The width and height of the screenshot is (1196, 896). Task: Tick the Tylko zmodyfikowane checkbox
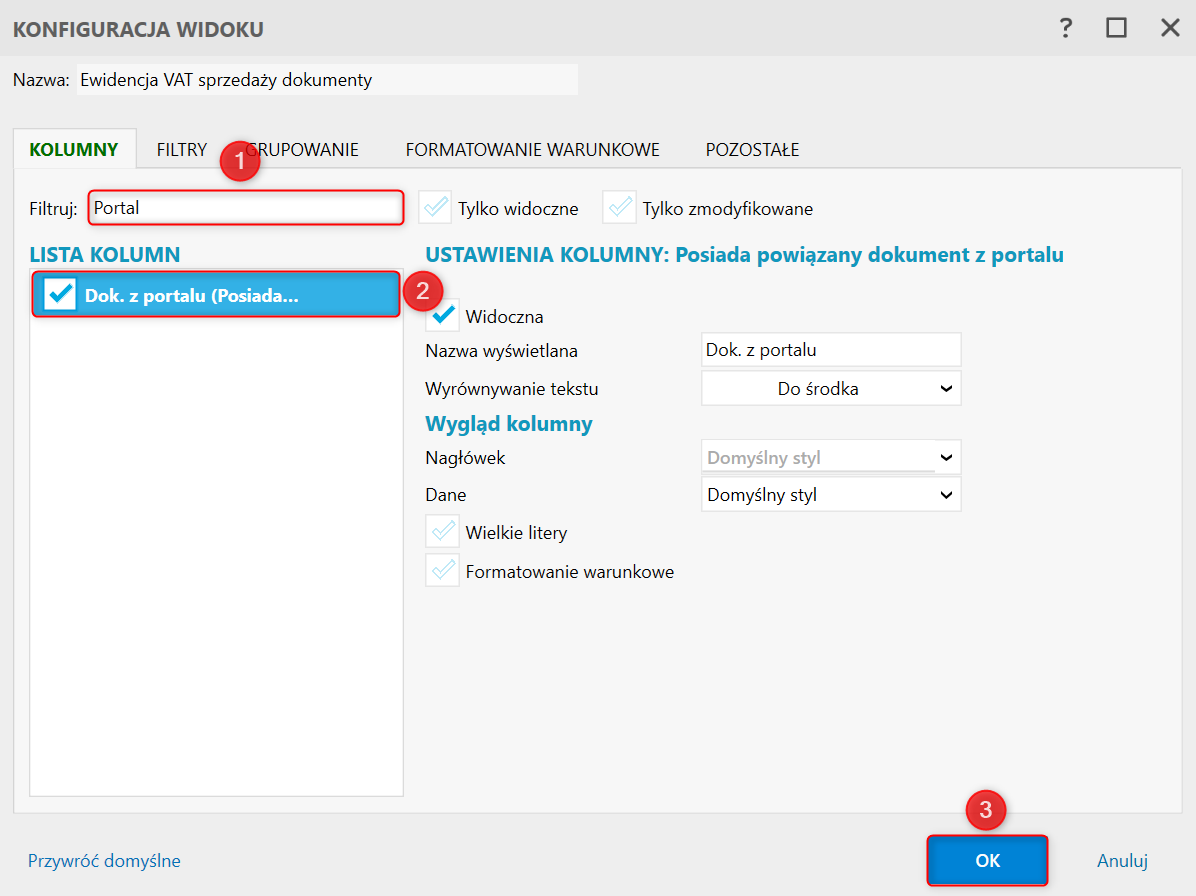tap(619, 207)
